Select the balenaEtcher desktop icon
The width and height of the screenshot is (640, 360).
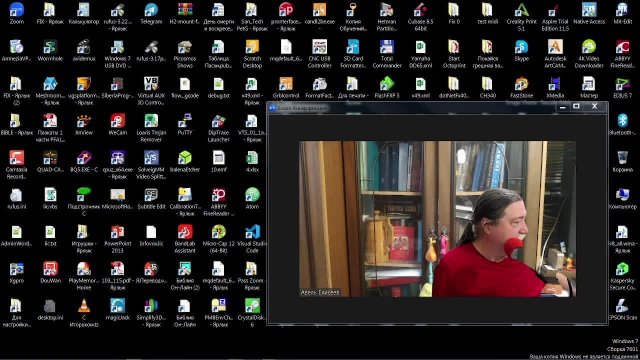tap(185, 161)
